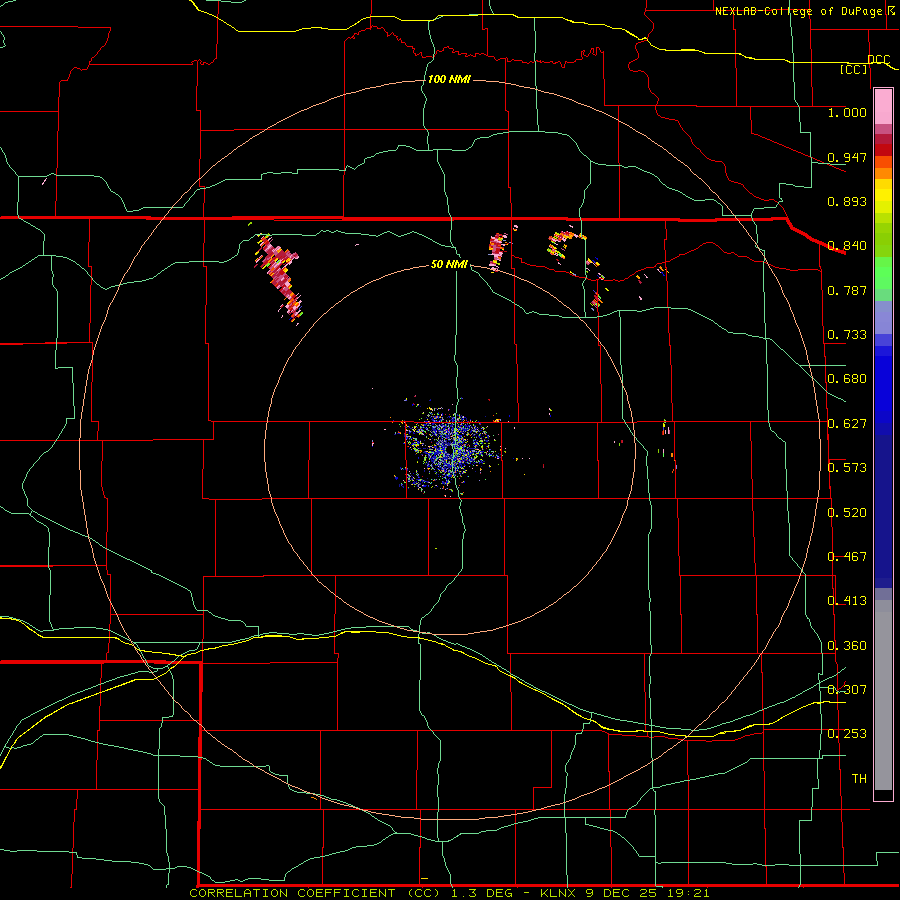This screenshot has width=900, height=900.
Task: Click the CORRELATION COEFFICIENT caption at bottom
Action: coord(449,893)
